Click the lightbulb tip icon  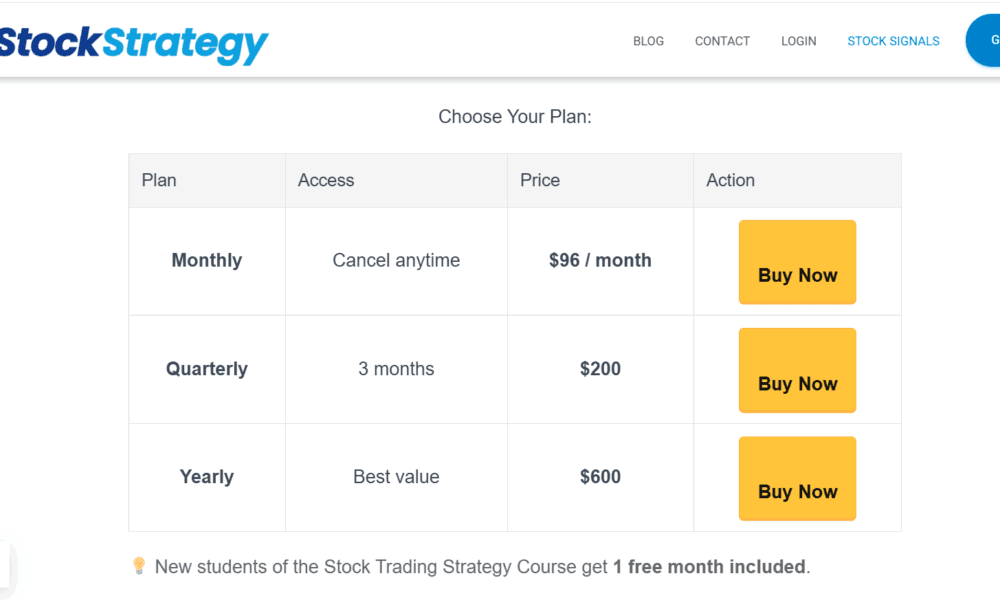click(139, 566)
